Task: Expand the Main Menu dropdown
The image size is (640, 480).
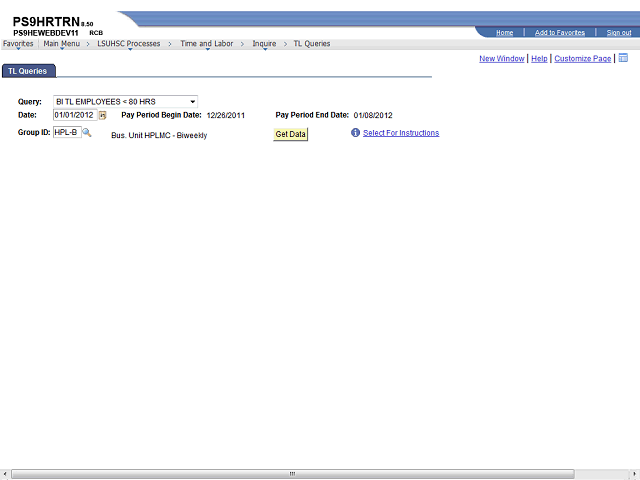Action: (62, 44)
